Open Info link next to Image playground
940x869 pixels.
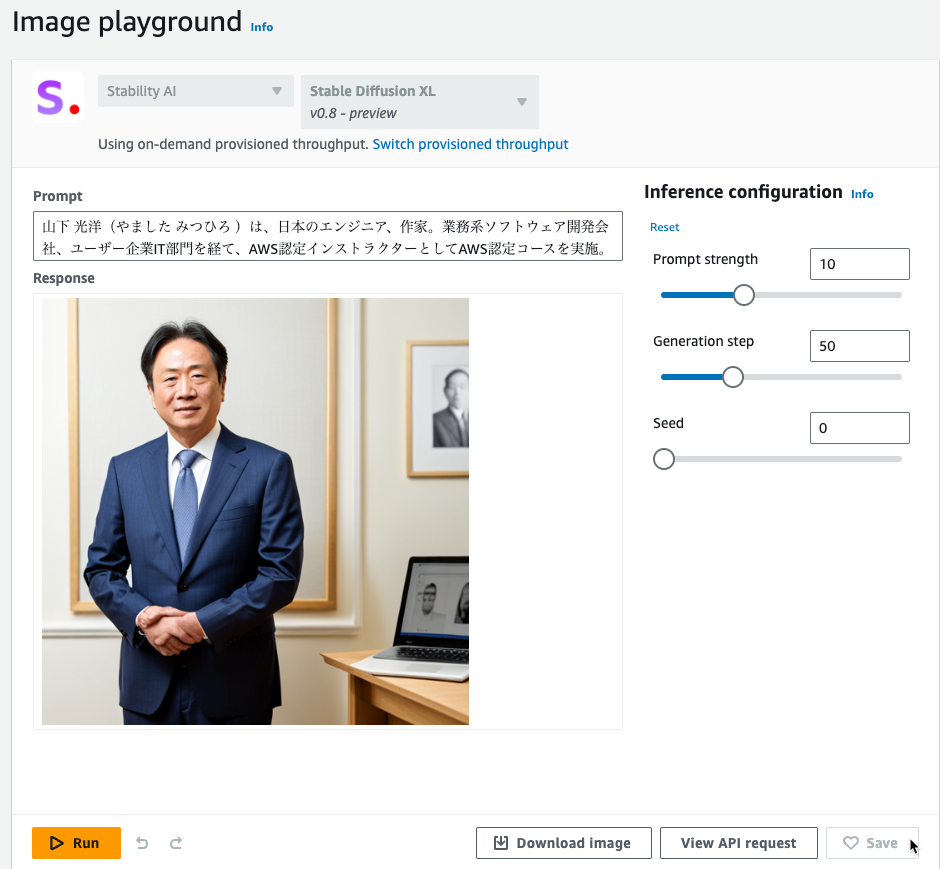point(261,27)
